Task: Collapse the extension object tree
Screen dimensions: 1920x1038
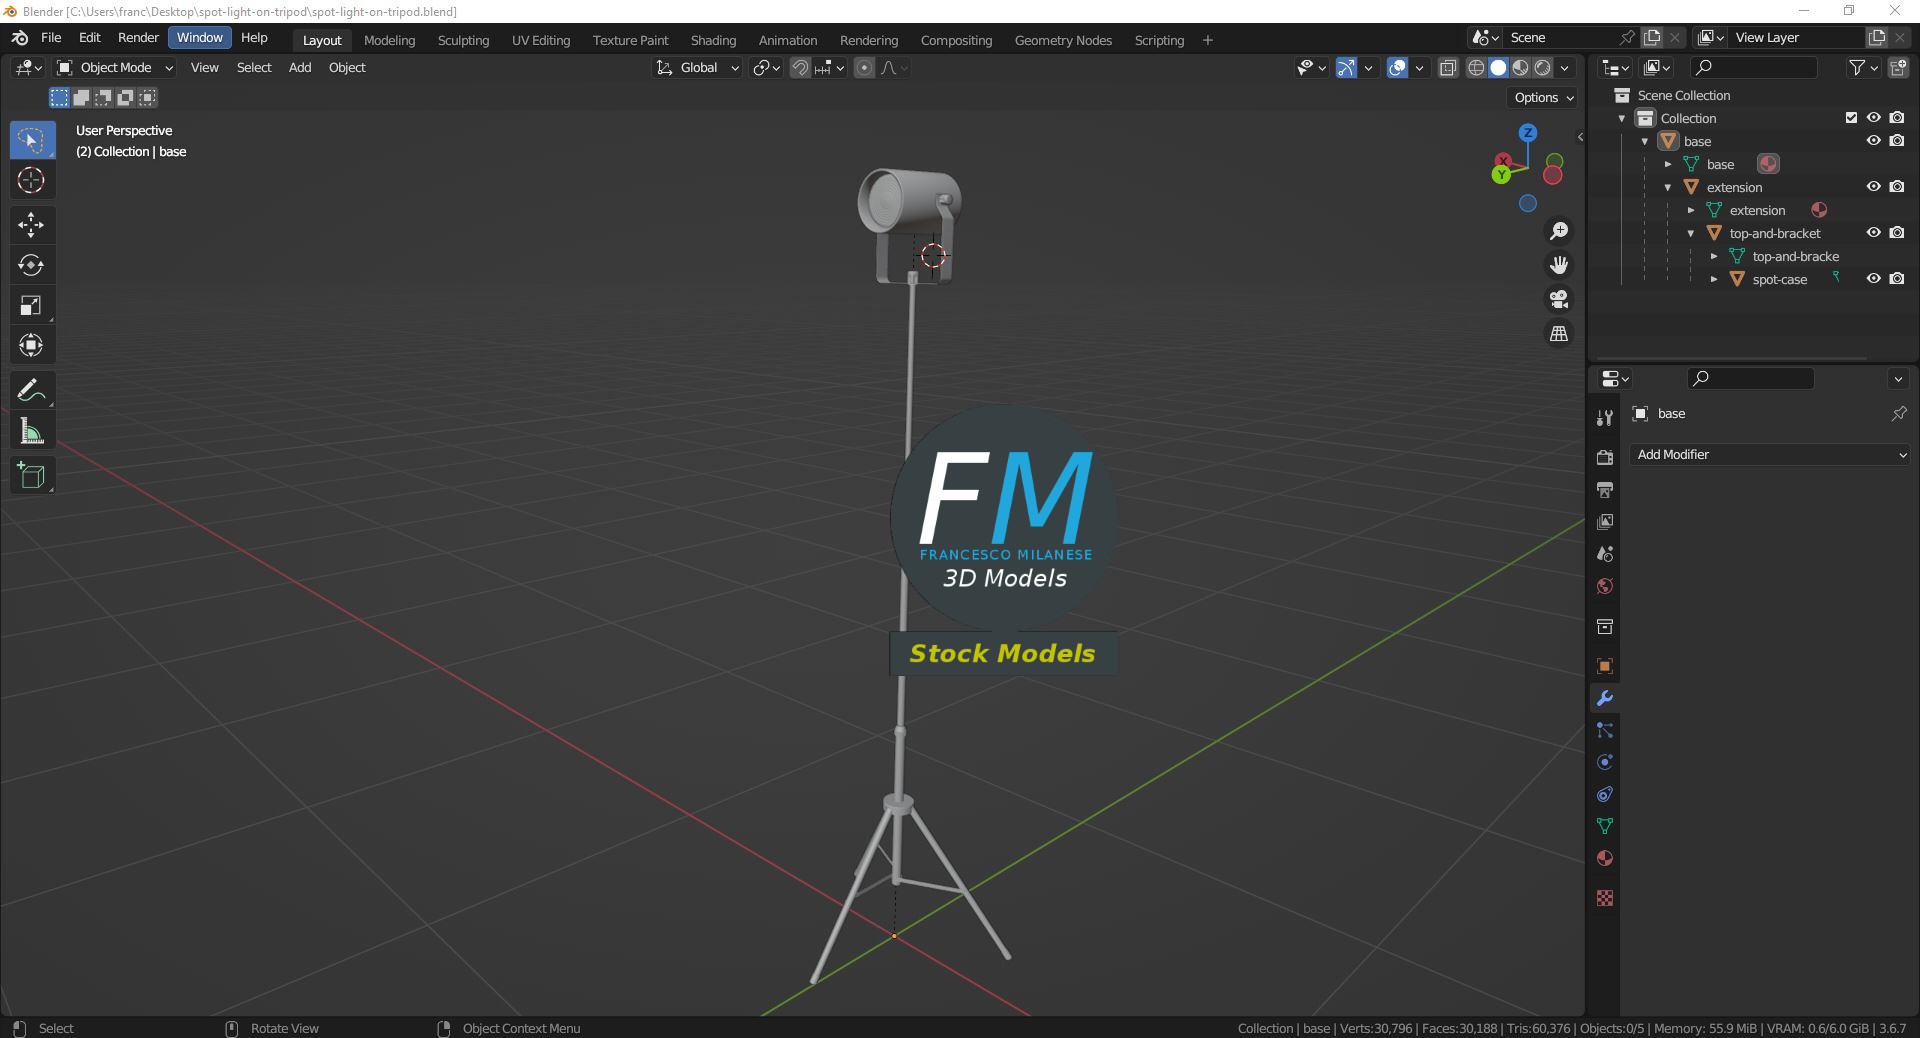Action: (1668, 187)
